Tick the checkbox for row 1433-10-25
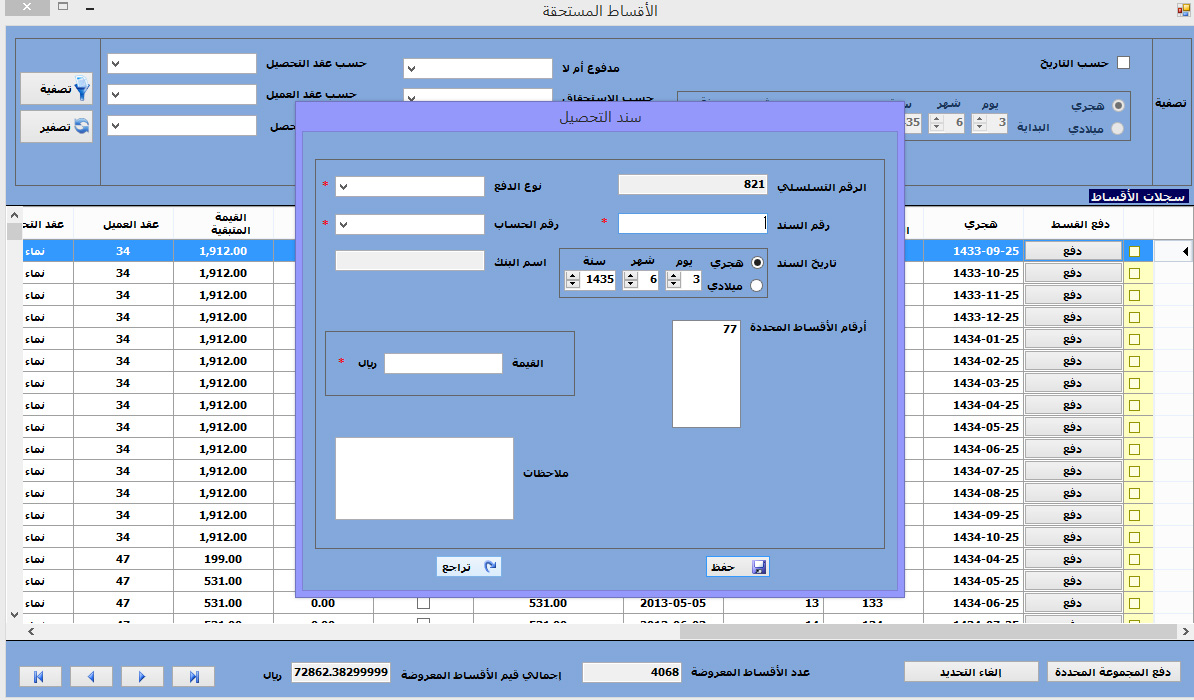This screenshot has height=700, width=1194. (1134, 272)
